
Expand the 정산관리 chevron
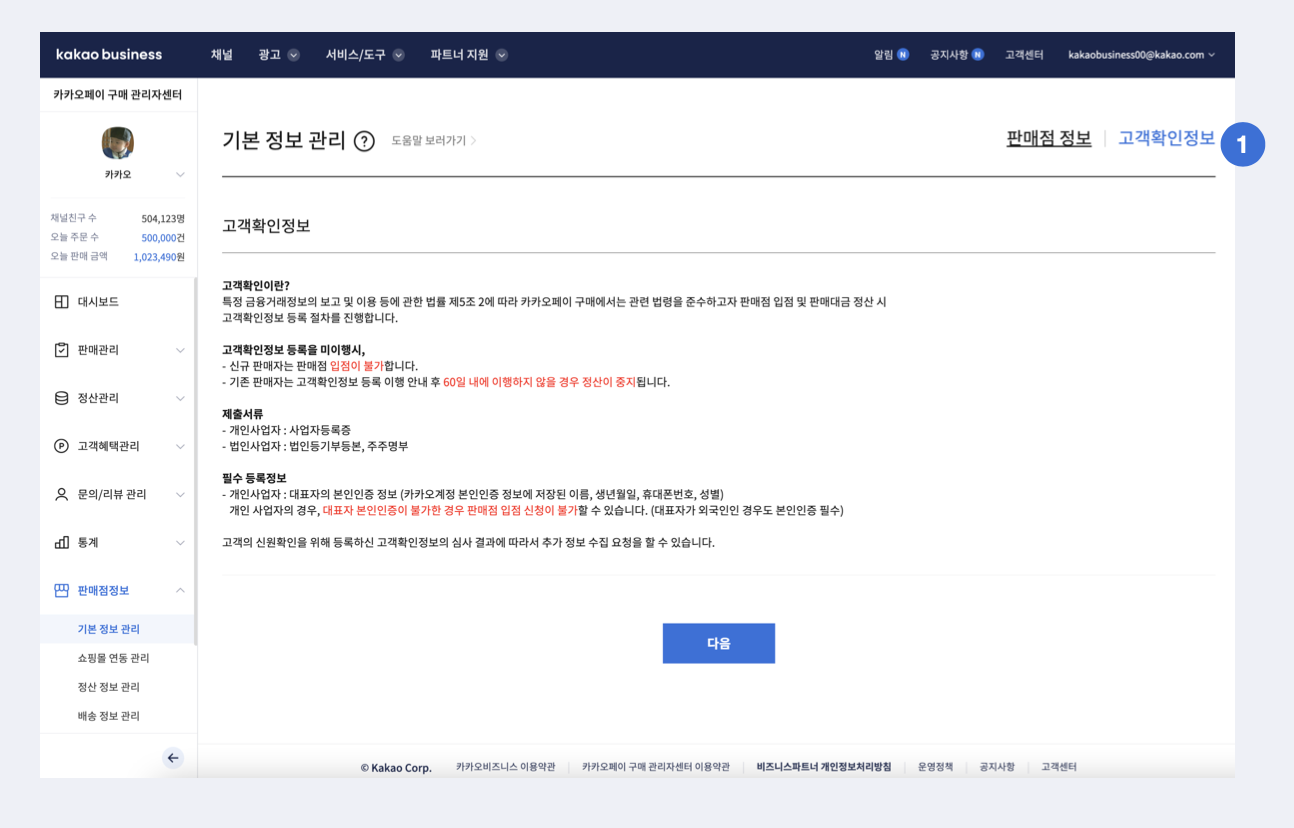click(180, 398)
